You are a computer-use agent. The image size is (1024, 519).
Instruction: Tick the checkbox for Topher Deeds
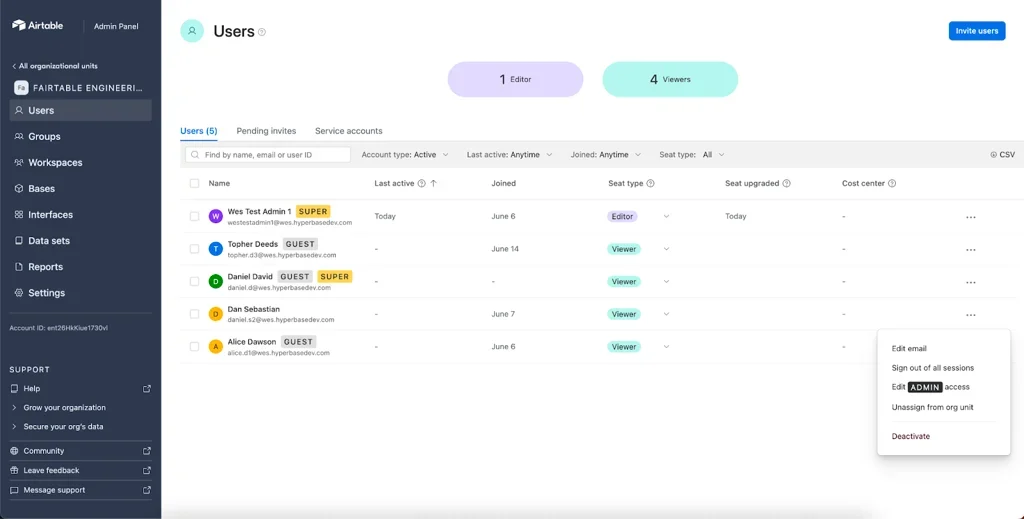tap(195, 249)
